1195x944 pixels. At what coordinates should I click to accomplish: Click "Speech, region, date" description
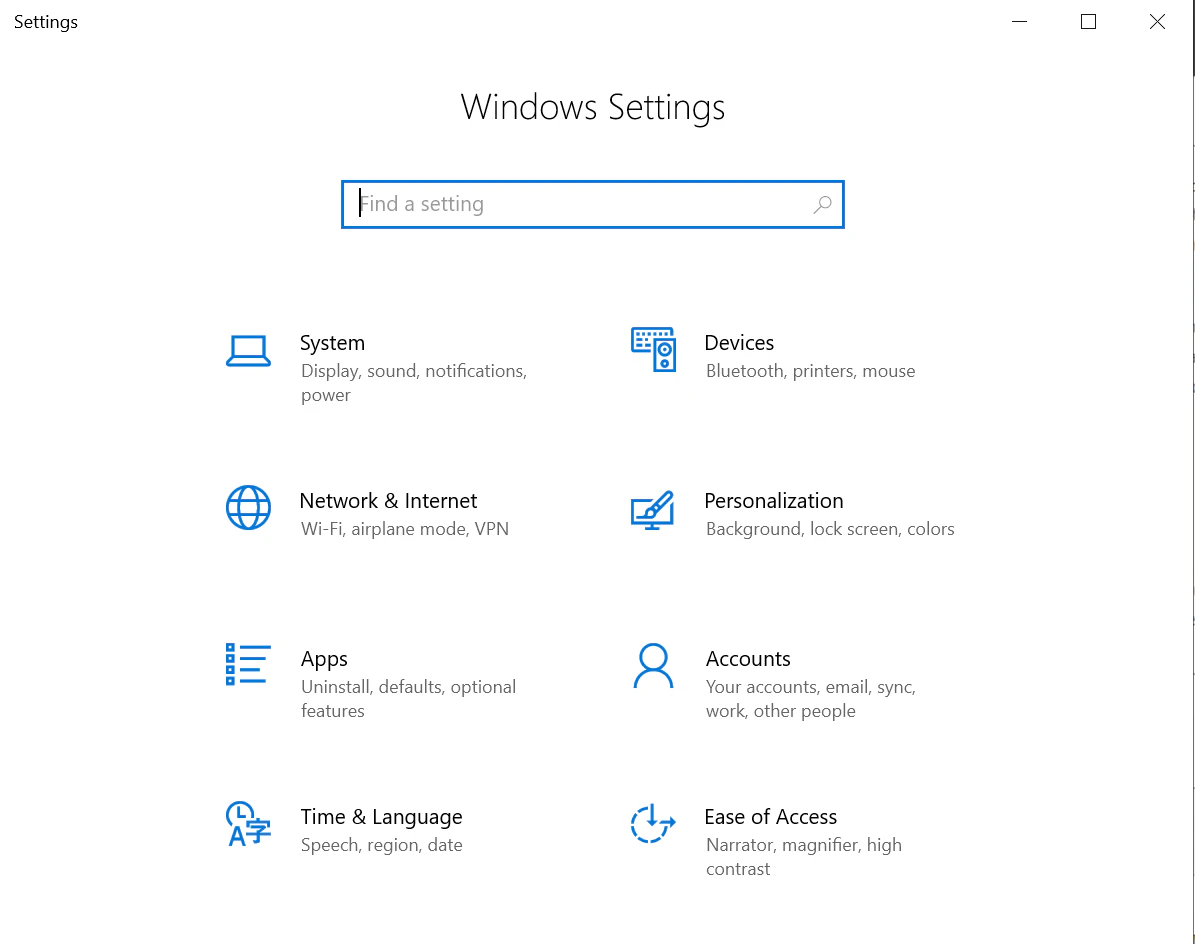tap(381, 845)
